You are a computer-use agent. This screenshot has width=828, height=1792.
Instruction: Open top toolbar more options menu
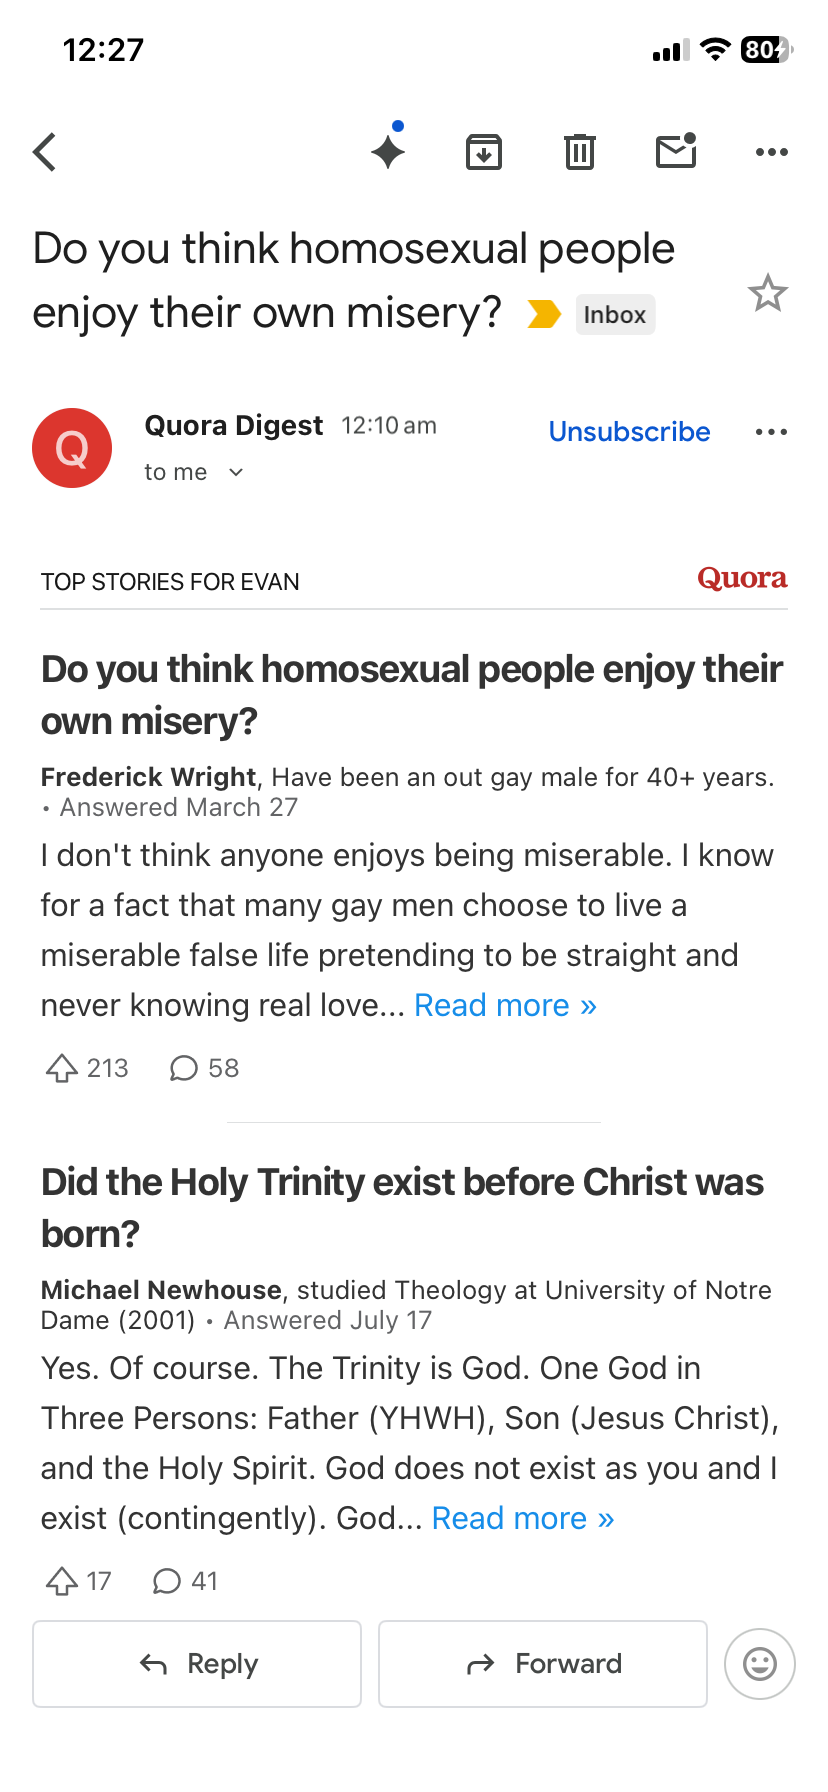coord(771,152)
